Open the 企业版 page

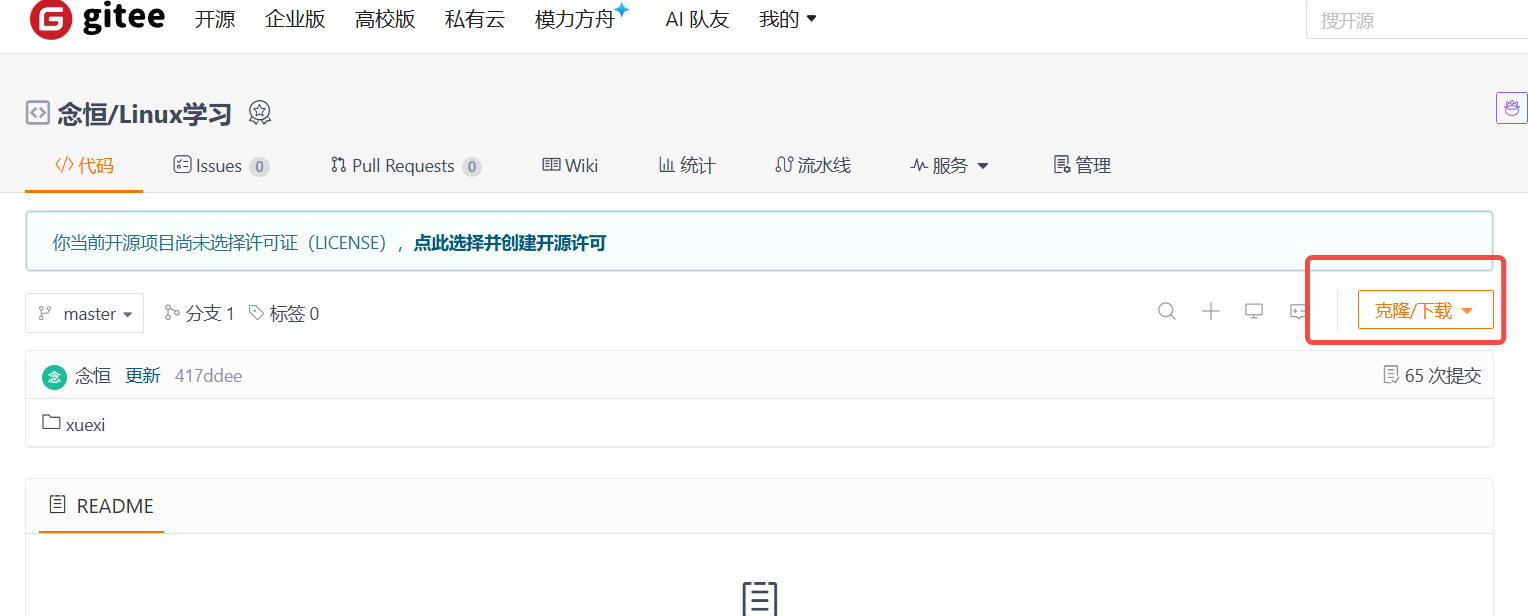295,19
